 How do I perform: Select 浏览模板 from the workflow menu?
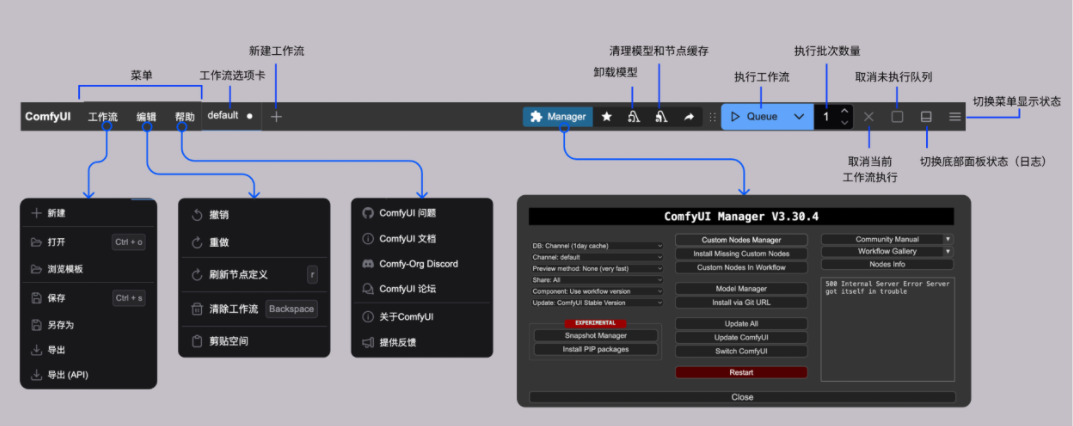pos(88,269)
